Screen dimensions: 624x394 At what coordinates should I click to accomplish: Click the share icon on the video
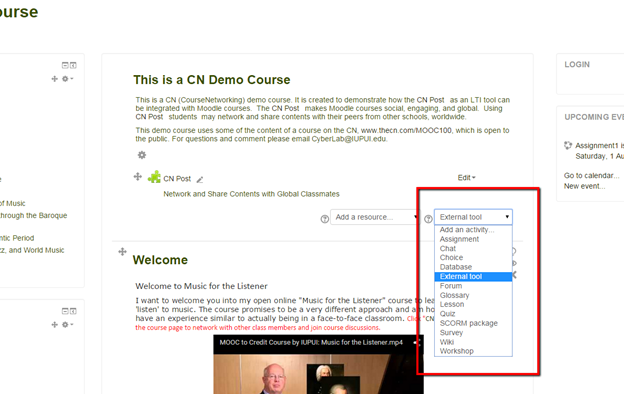tap(417, 342)
